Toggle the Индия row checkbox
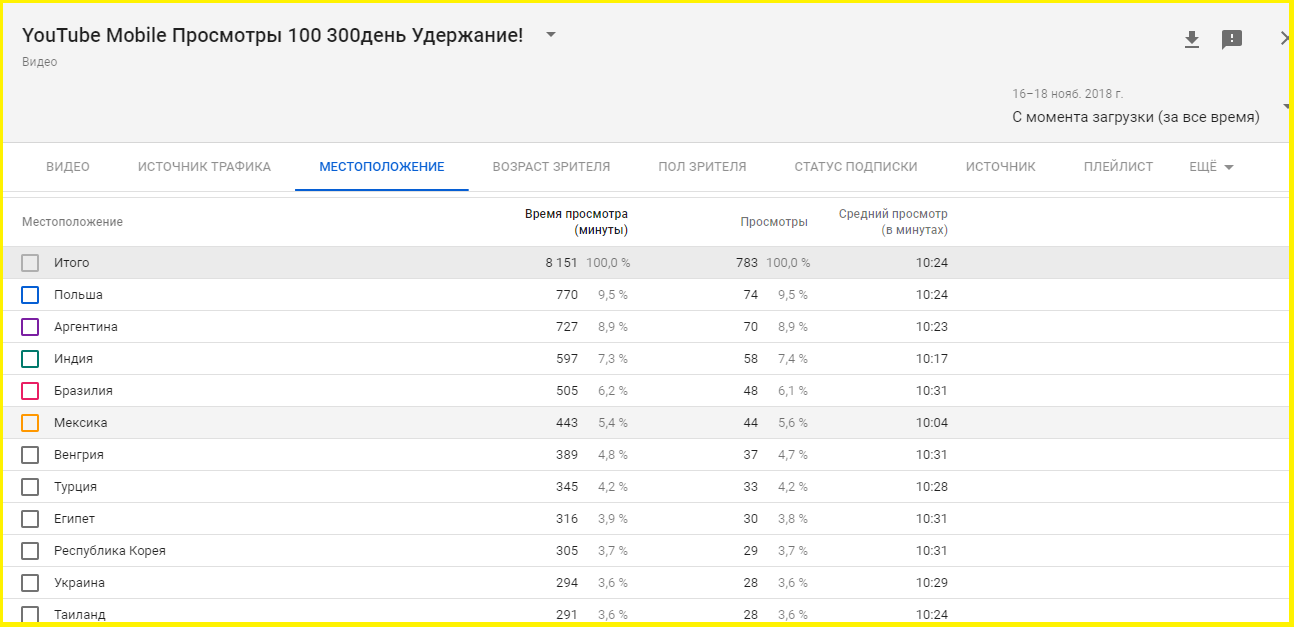Viewport: 1294px width, 627px height. 30,359
